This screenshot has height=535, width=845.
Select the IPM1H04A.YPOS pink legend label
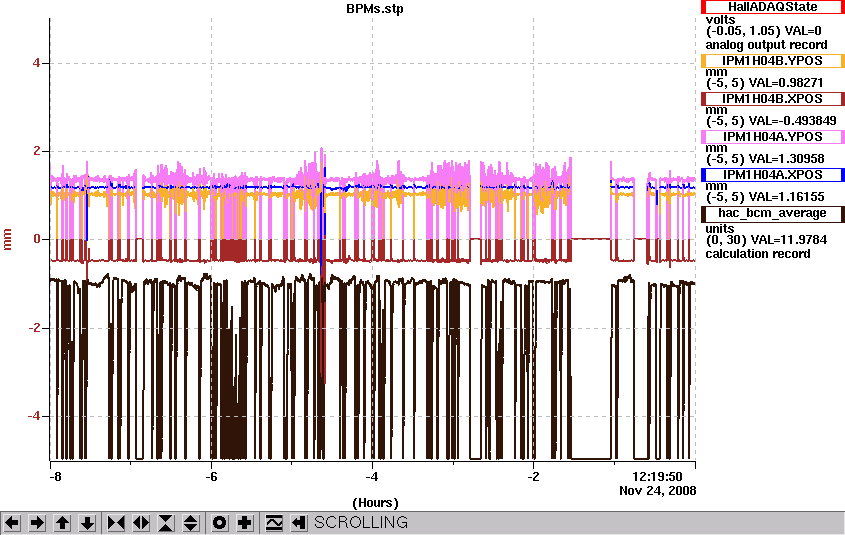(x=772, y=137)
